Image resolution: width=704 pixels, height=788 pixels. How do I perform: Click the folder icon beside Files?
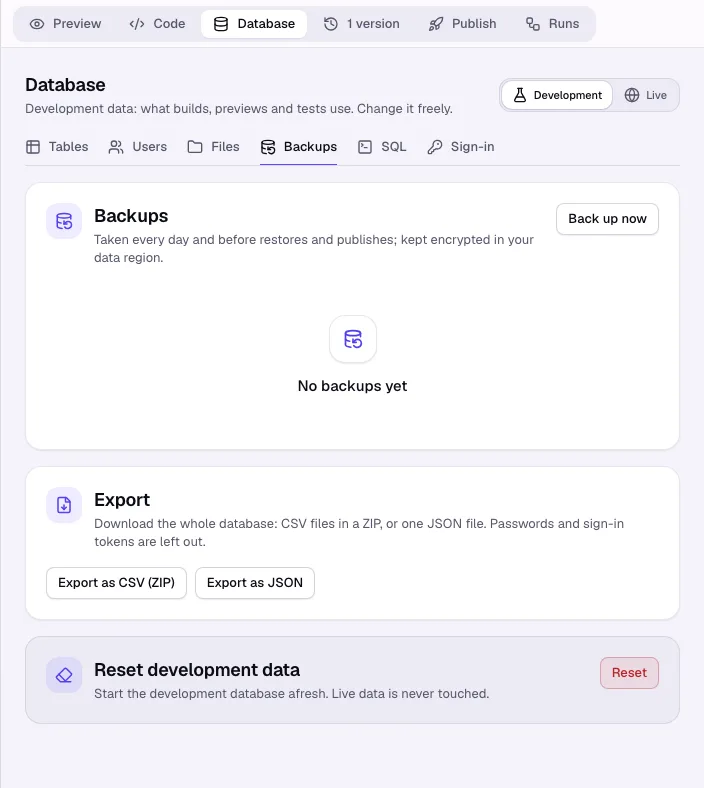pos(195,147)
